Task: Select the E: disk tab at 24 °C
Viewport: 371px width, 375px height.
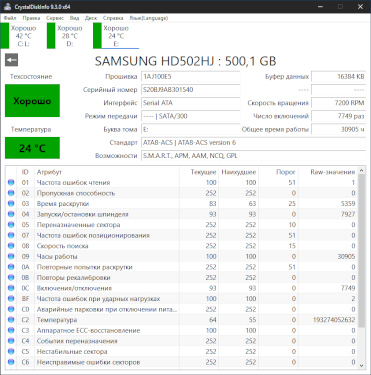Action: 116,36
